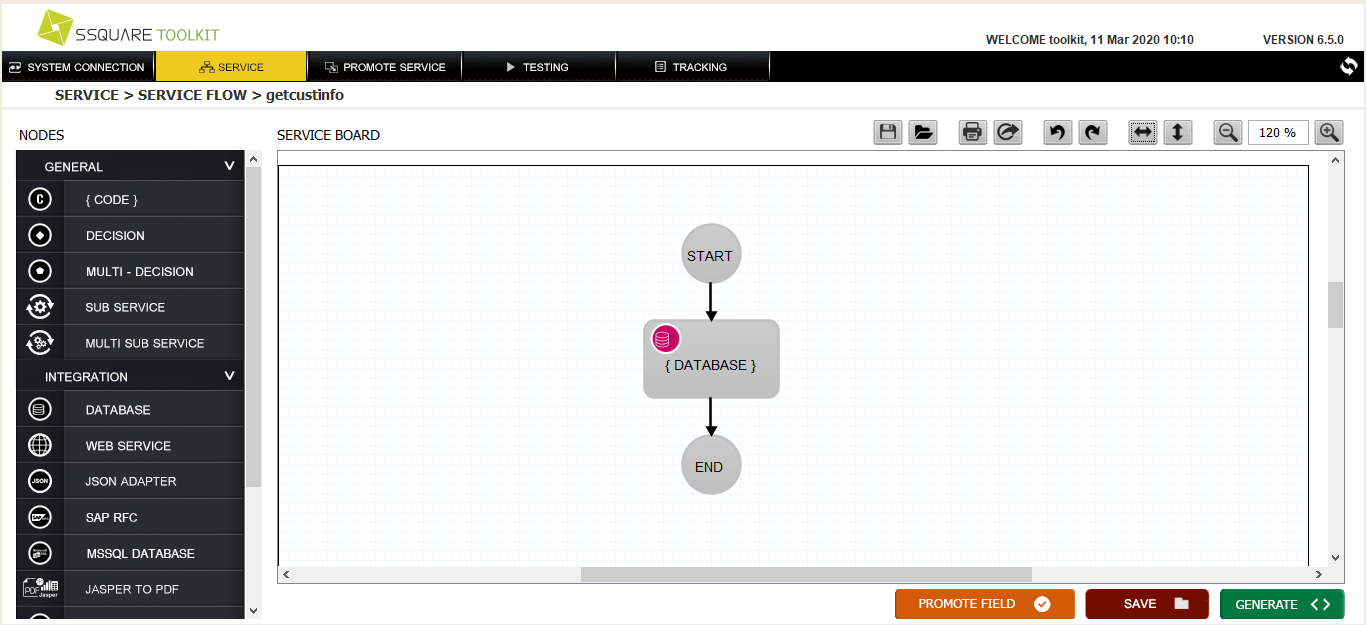Click the SSquare Toolkit logo

tap(128, 29)
